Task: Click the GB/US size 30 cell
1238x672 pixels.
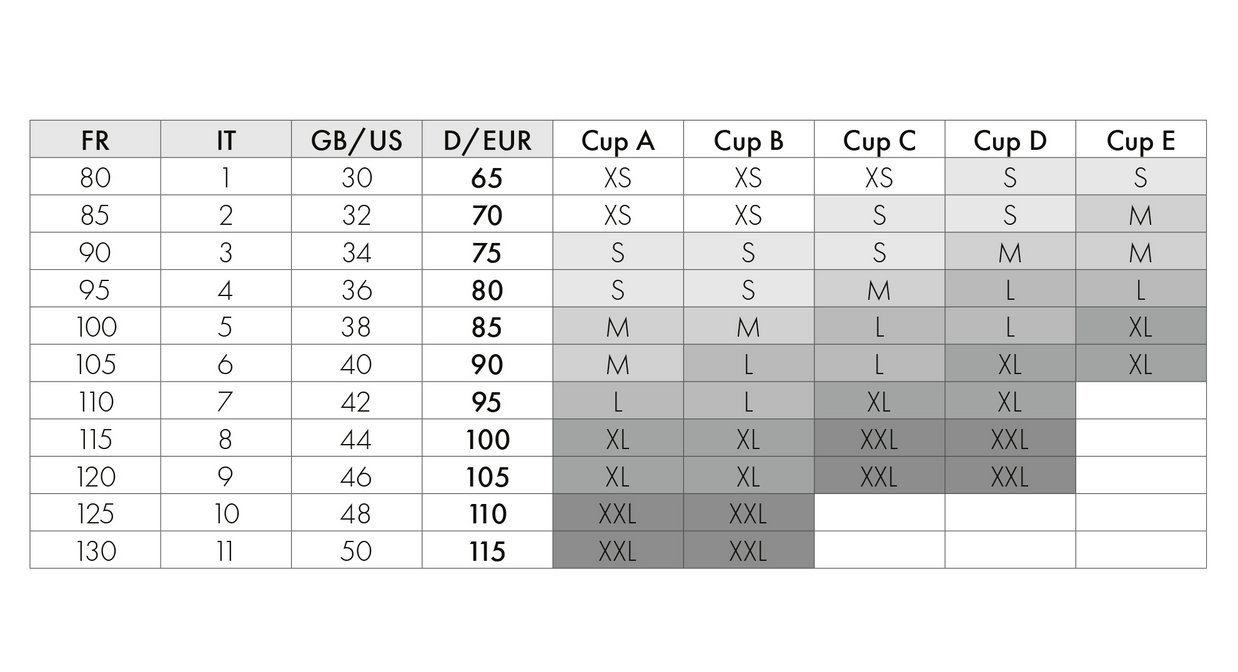Action: pyautogui.click(x=356, y=178)
